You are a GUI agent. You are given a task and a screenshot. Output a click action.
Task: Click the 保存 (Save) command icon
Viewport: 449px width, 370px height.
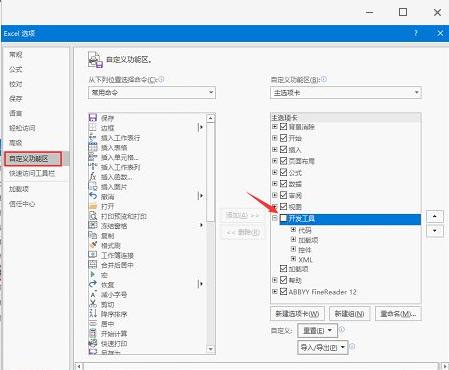93,118
